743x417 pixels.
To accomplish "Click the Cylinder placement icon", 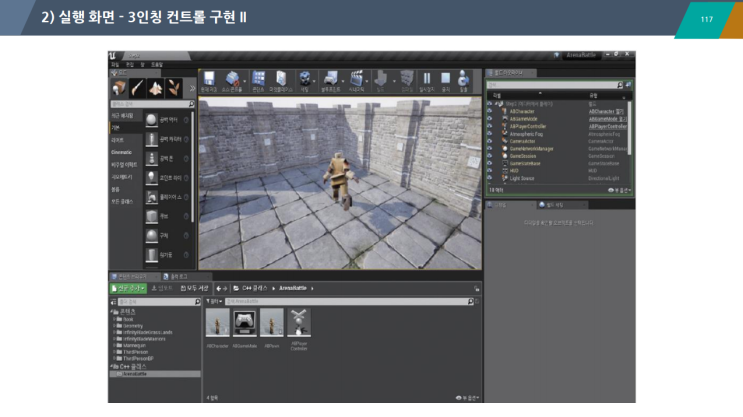I will (x=151, y=255).
